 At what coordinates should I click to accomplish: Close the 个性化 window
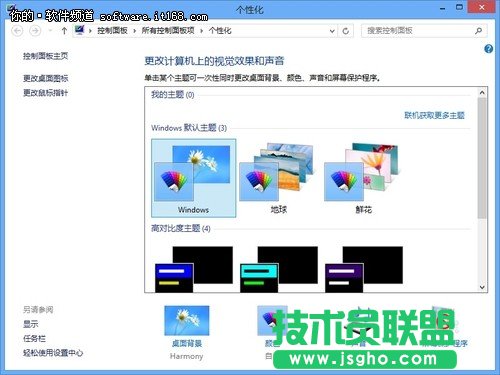481,7
